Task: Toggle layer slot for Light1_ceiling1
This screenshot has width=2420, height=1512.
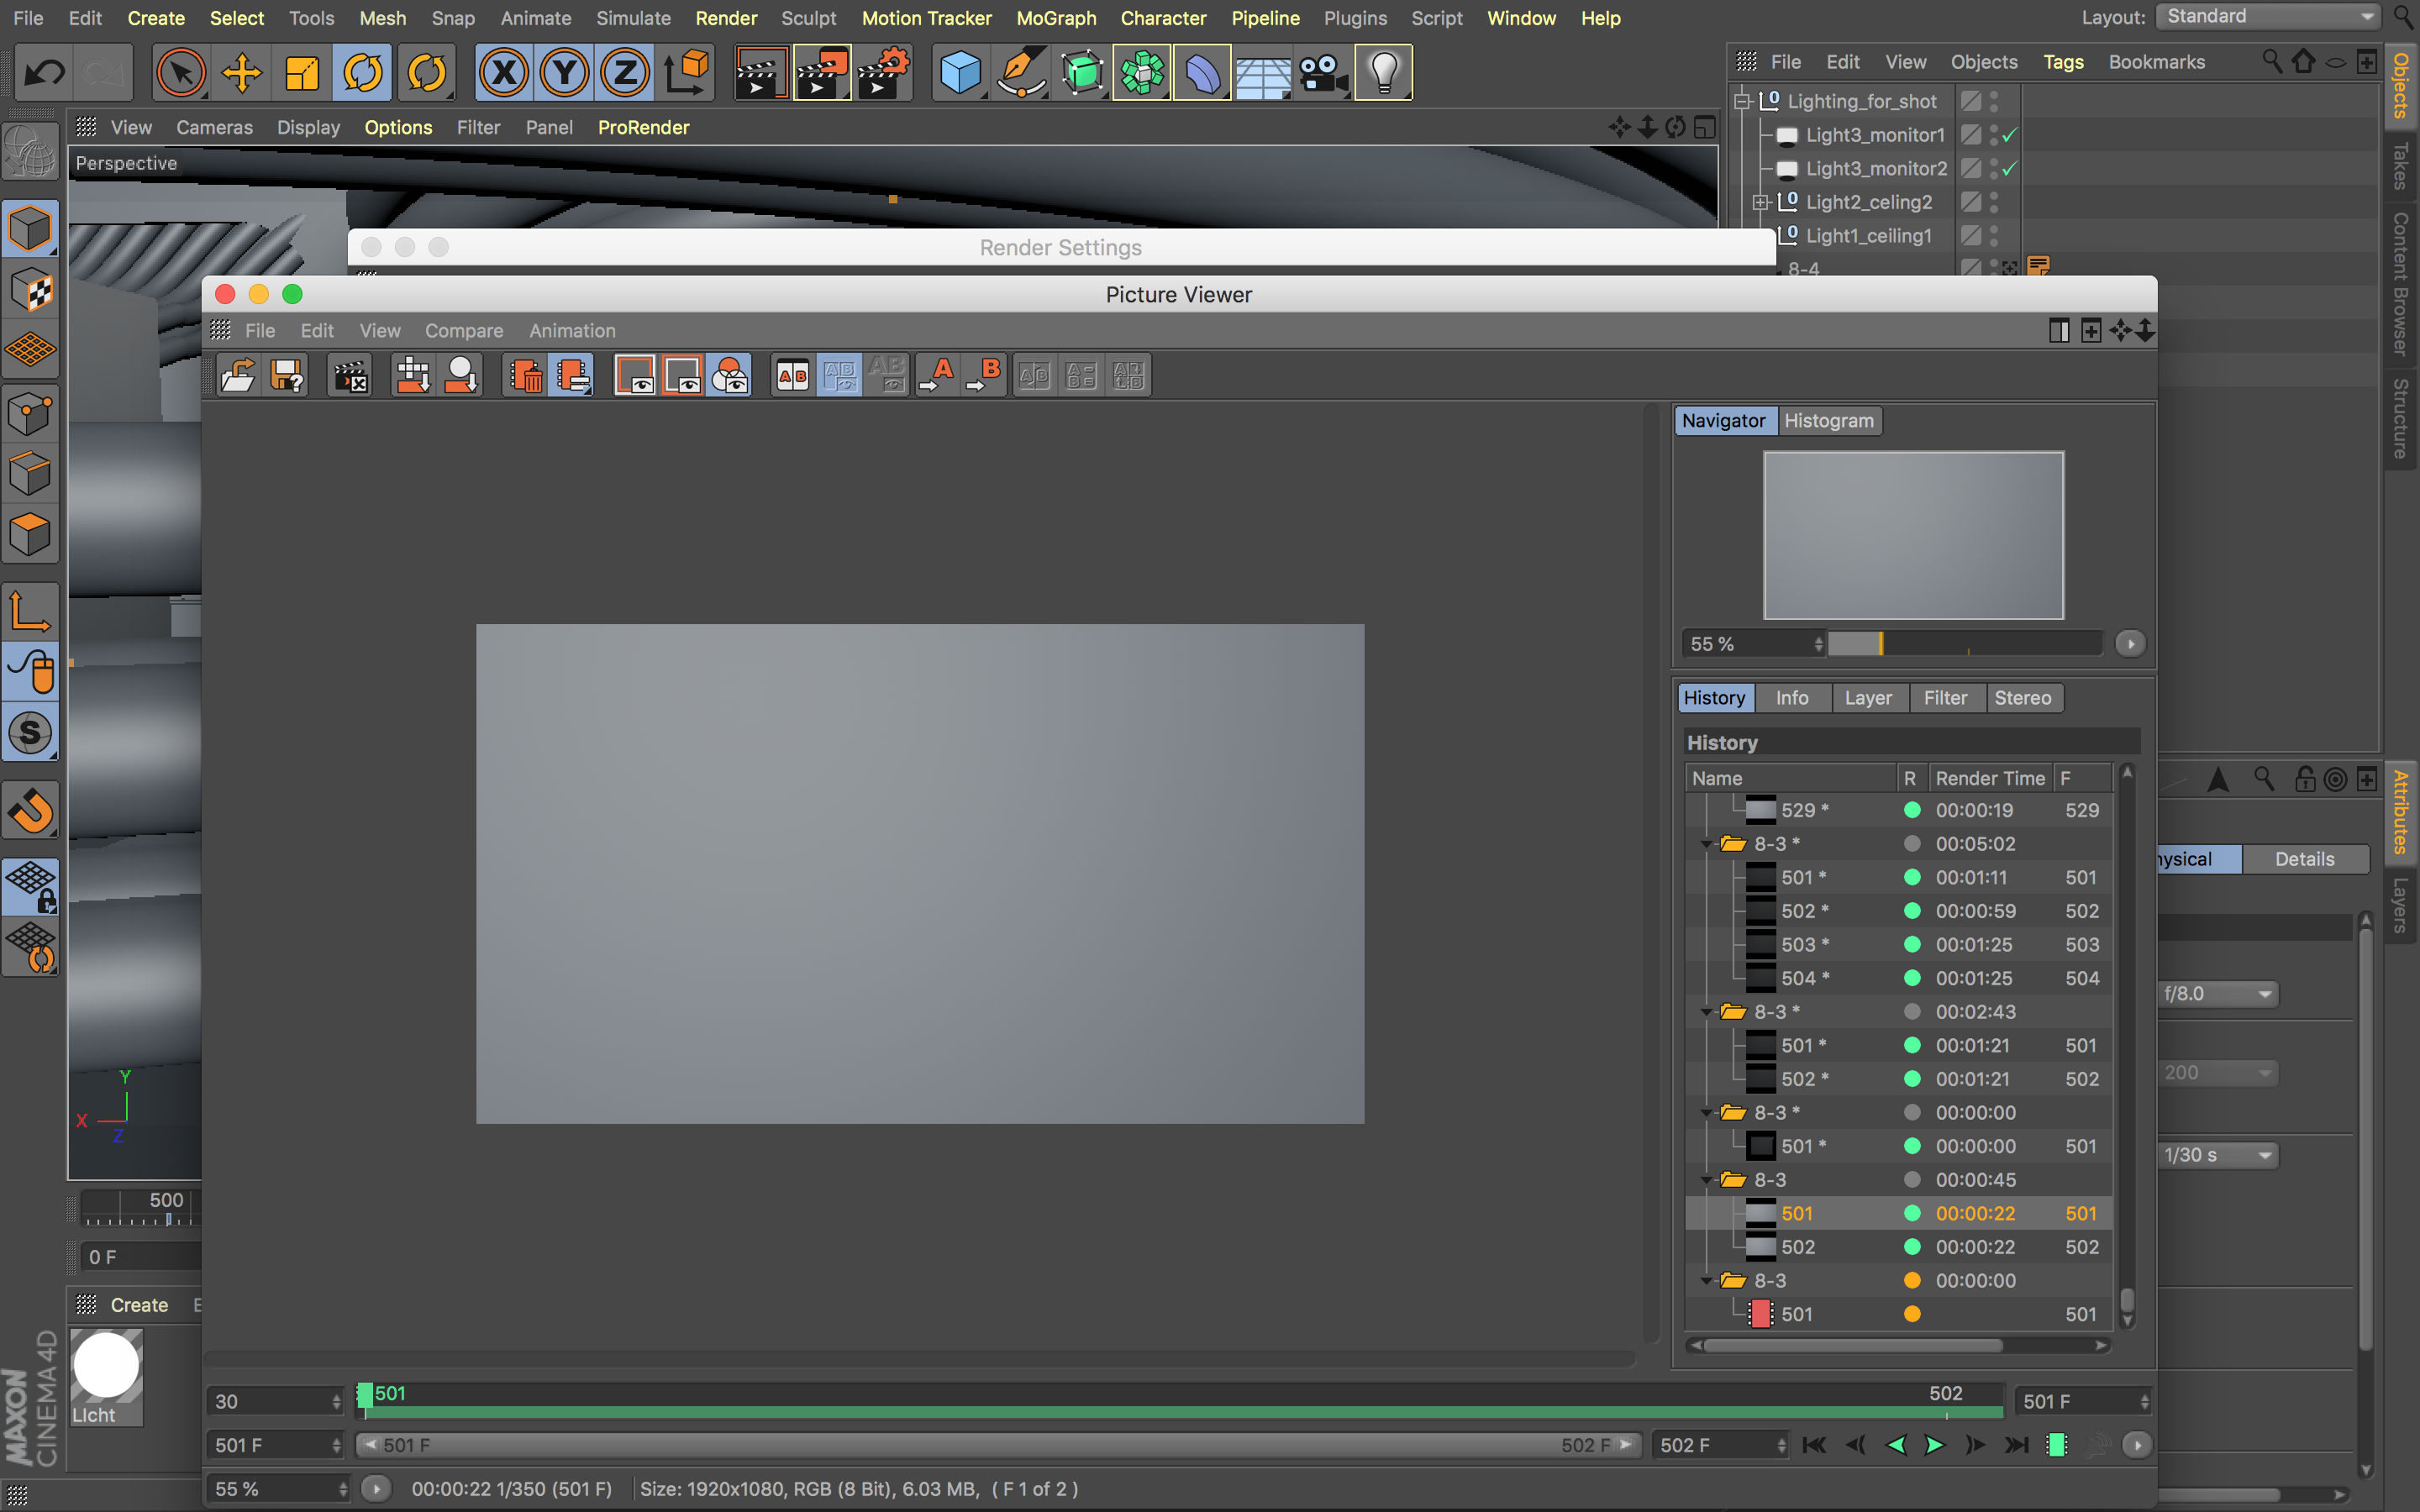Action: (x=1971, y=236)
